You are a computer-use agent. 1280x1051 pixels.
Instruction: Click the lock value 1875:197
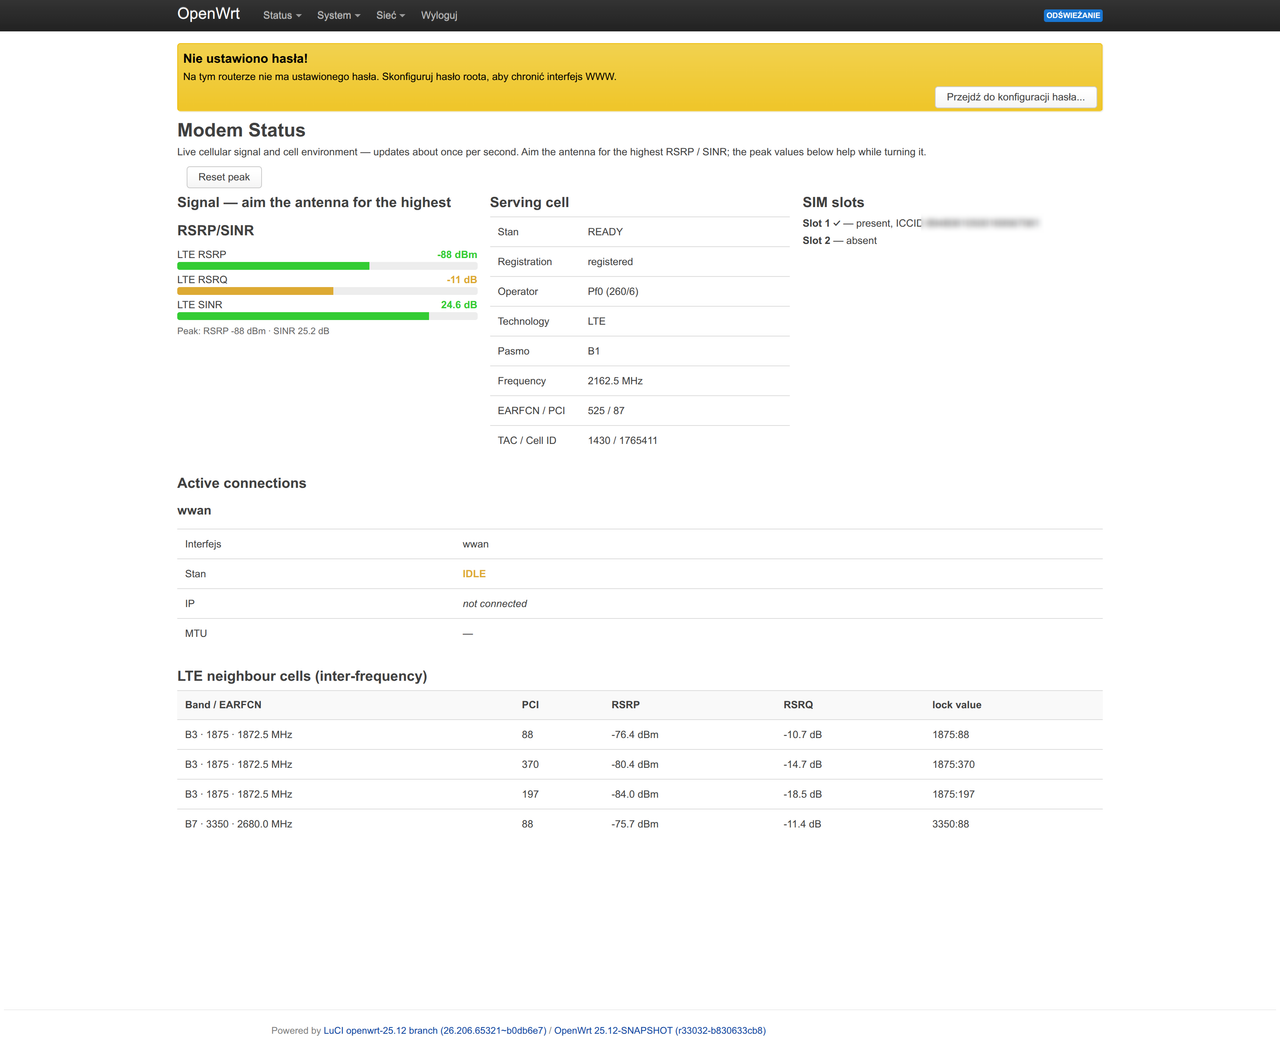click(954, 795)
